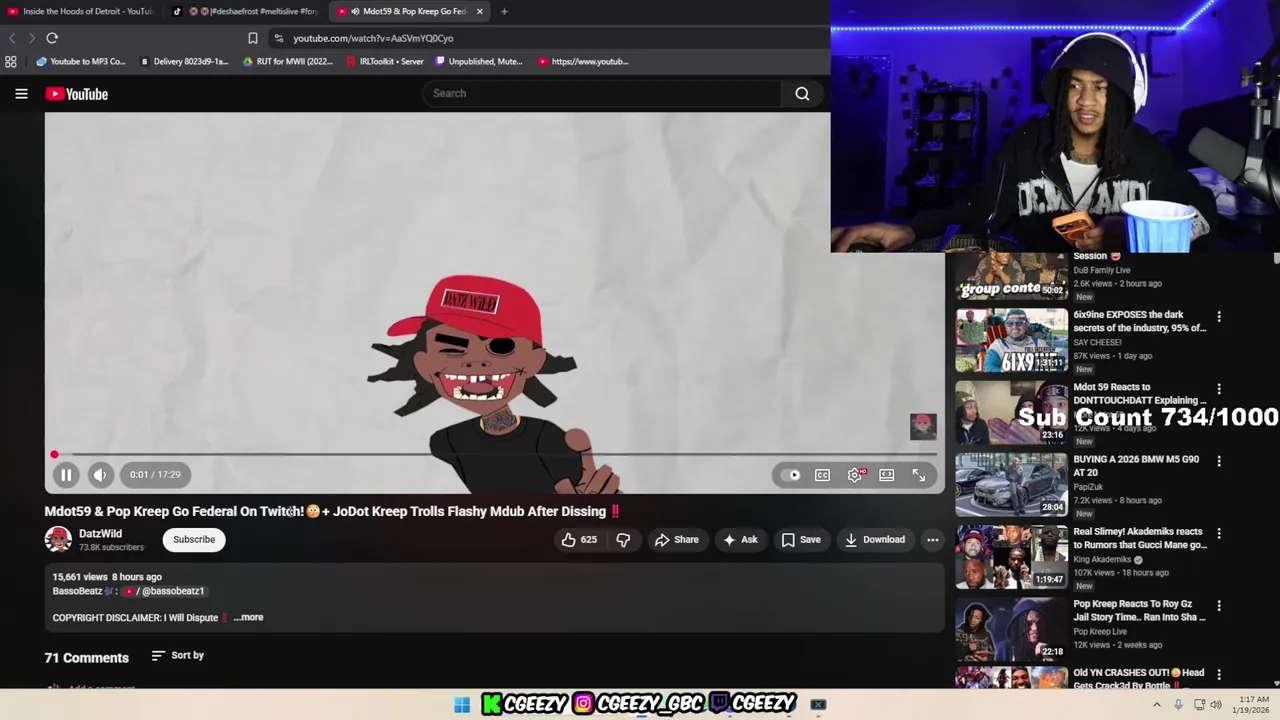Close the Mdot59 & Pop Kreep tab

[480, 11]
